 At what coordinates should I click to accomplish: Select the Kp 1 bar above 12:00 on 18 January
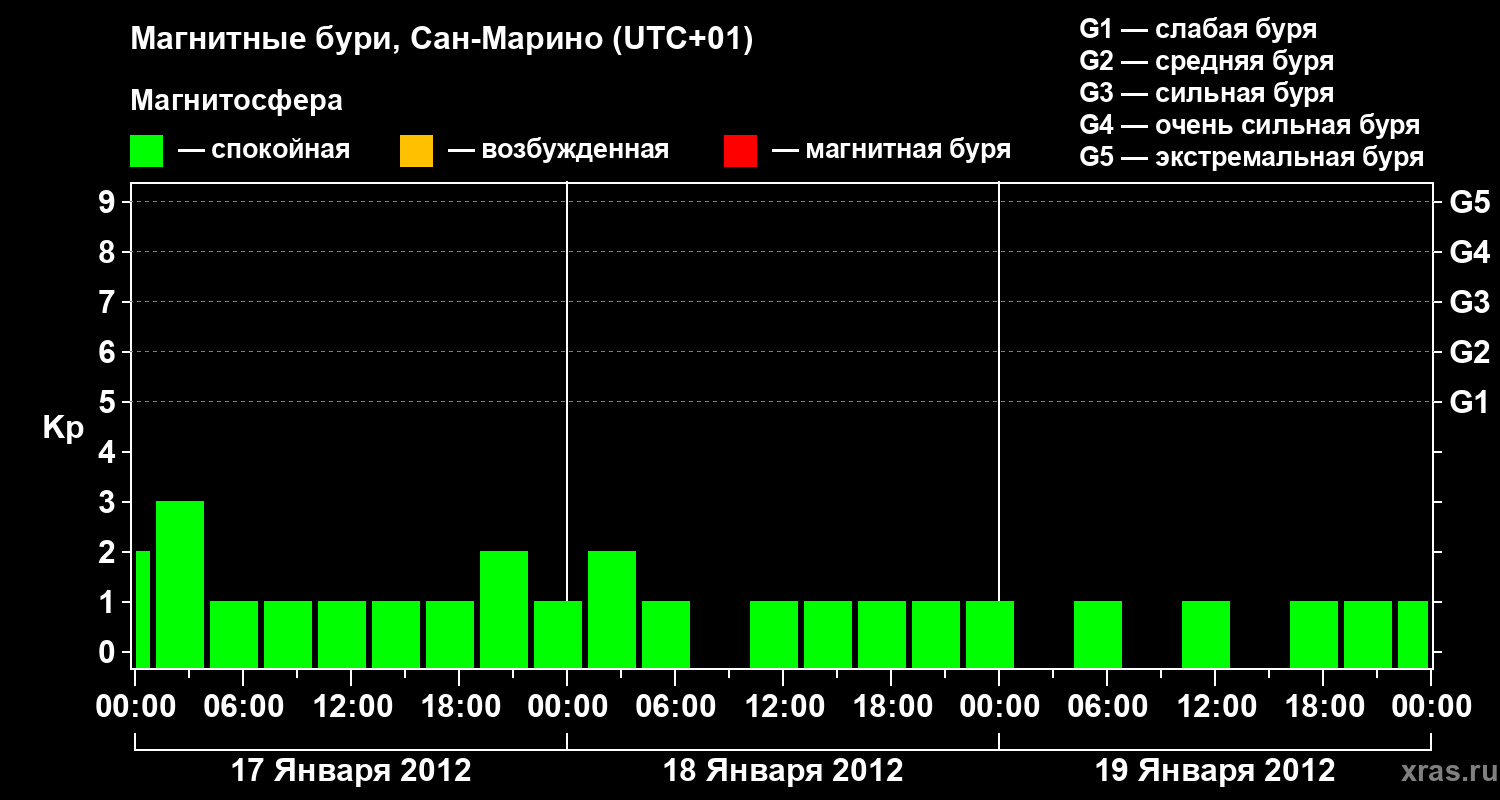point(774,634)
